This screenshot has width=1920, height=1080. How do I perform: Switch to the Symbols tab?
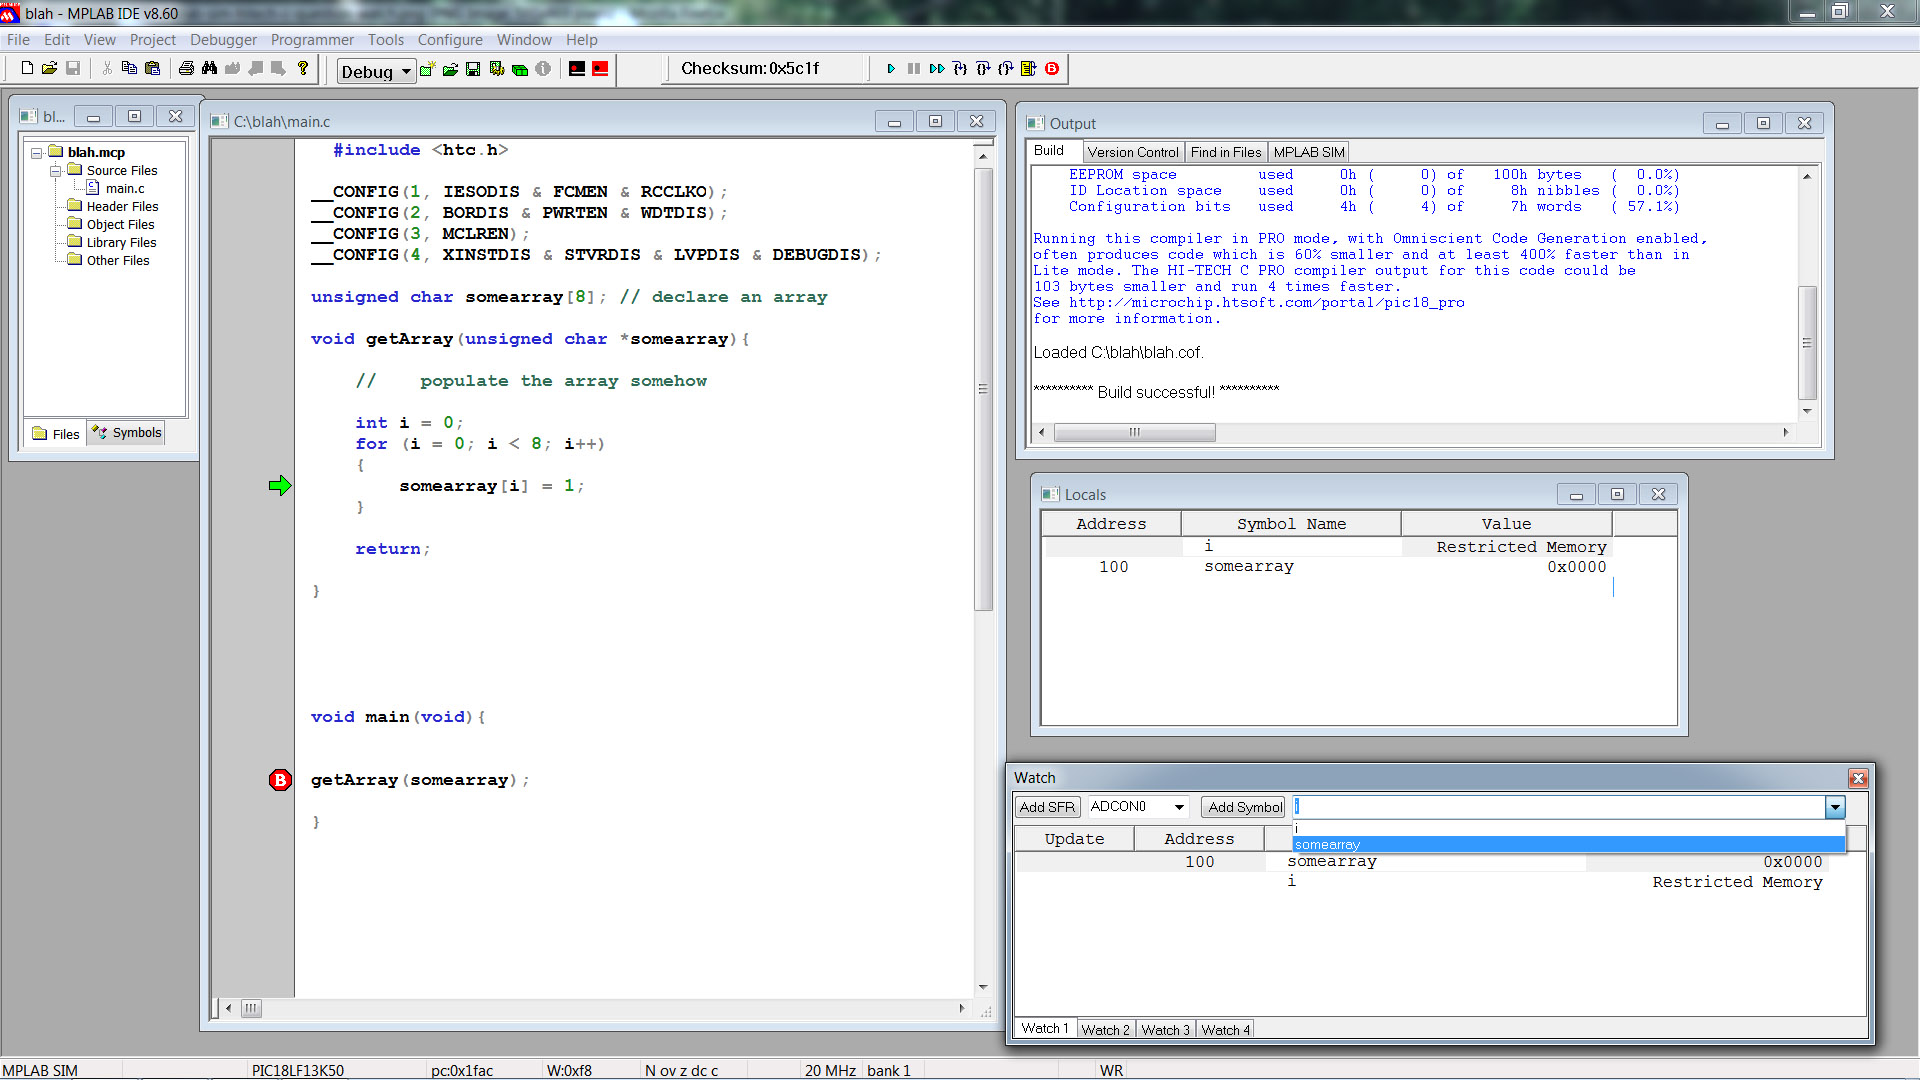click(126, 433)
